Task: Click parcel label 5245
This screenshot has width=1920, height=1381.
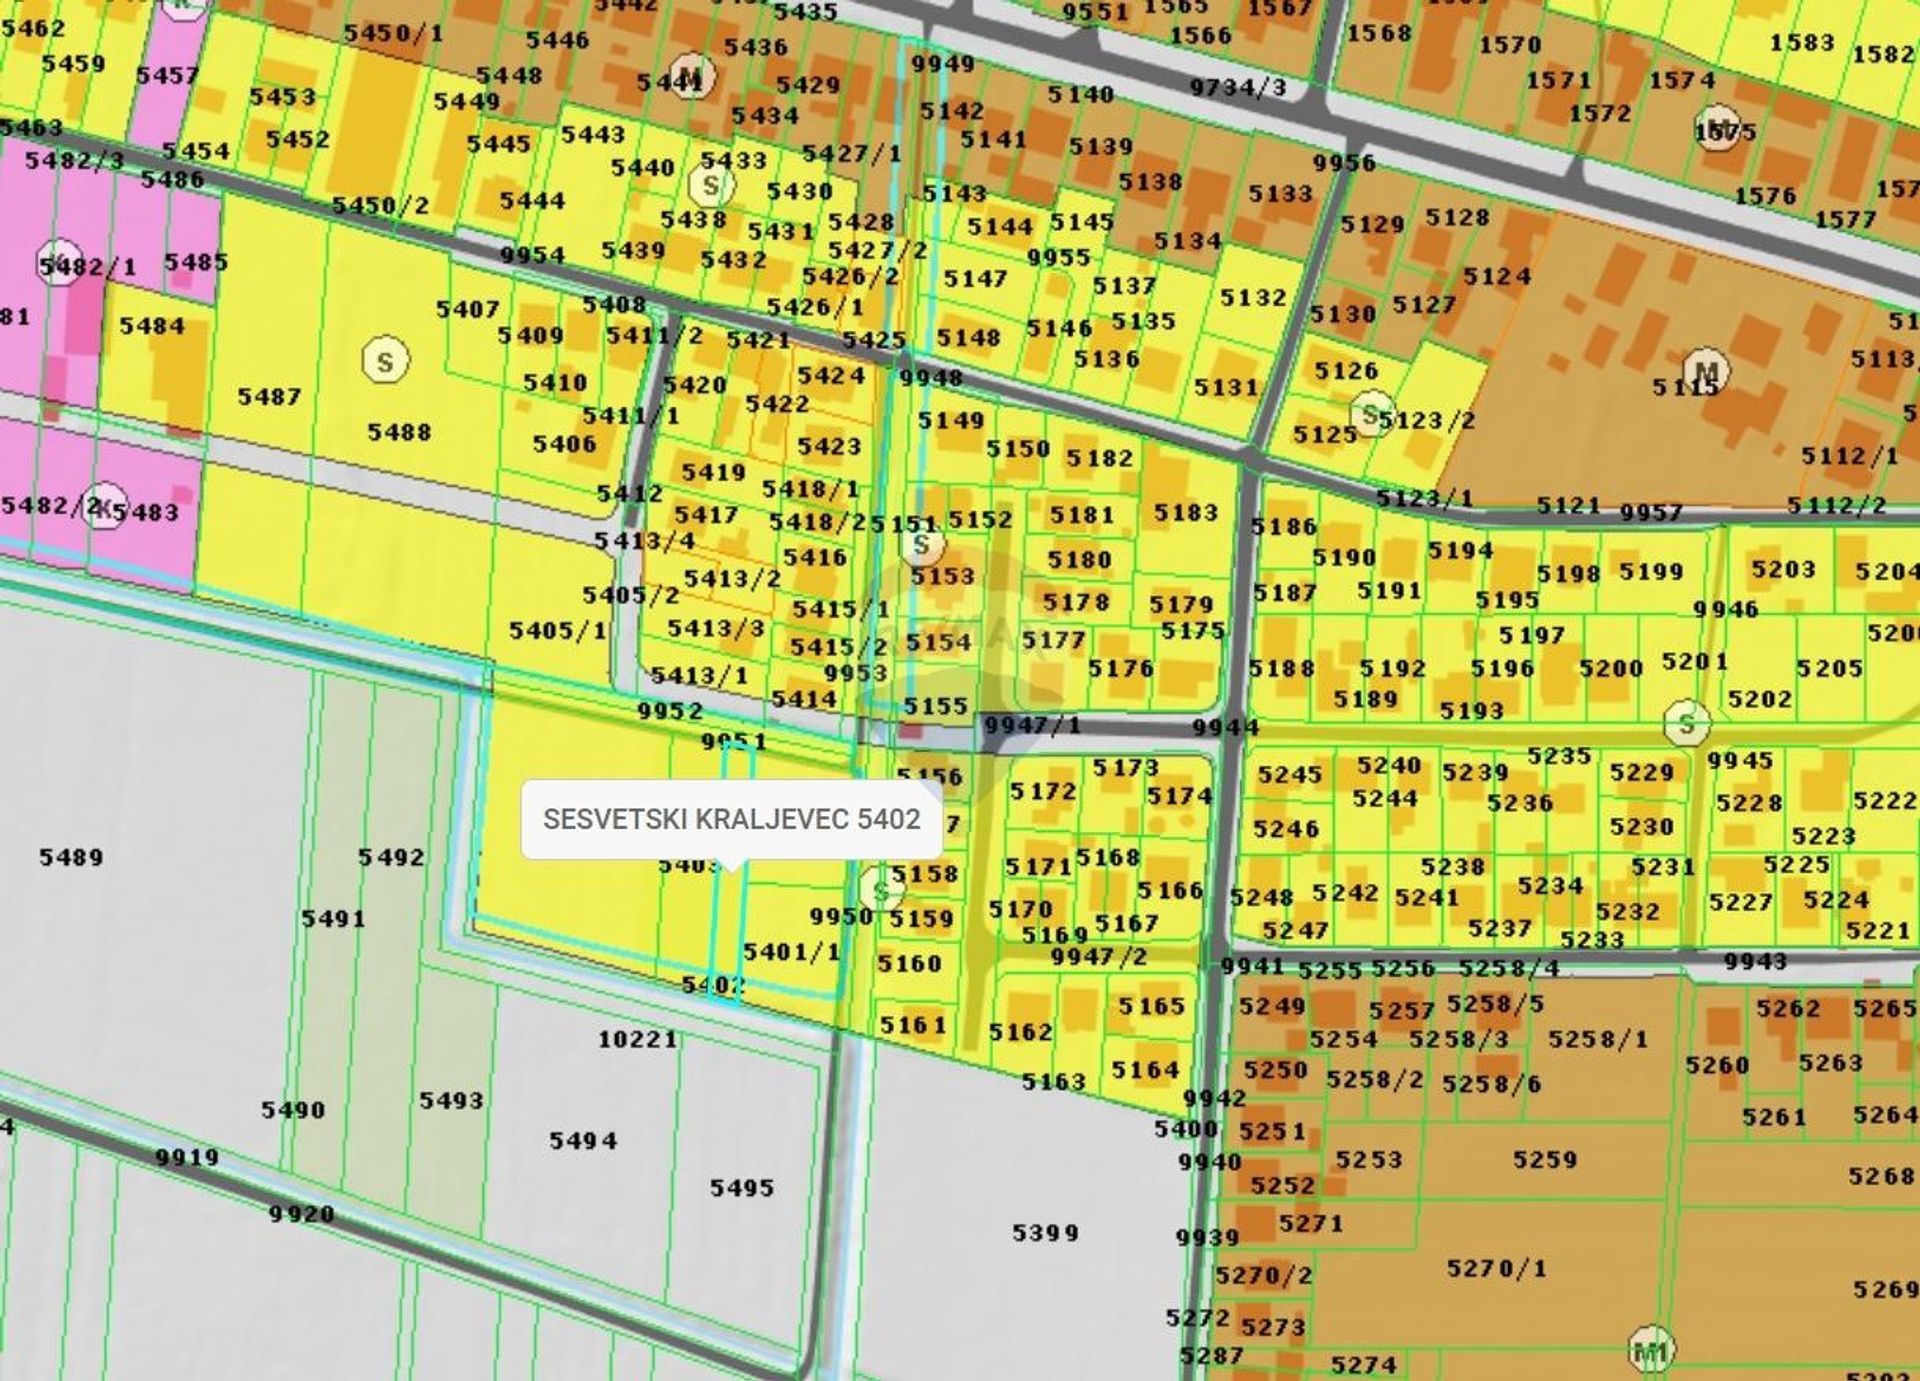Action: pyautogui.click(x=1289, y=774)
